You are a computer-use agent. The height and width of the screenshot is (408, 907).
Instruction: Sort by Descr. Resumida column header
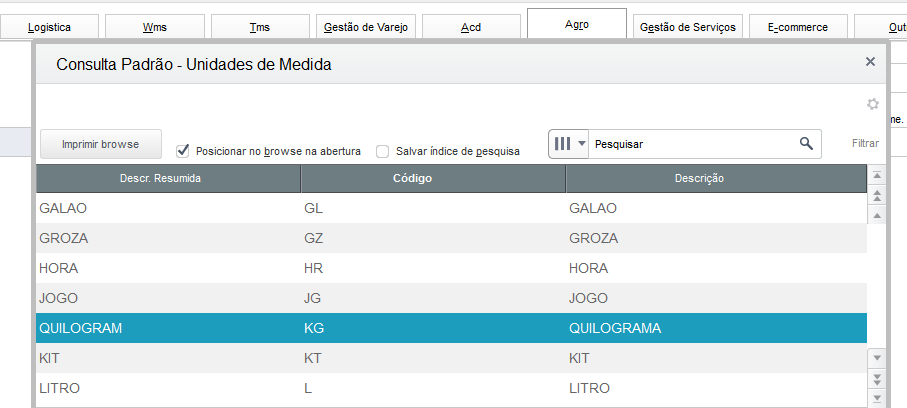point(168,179)
